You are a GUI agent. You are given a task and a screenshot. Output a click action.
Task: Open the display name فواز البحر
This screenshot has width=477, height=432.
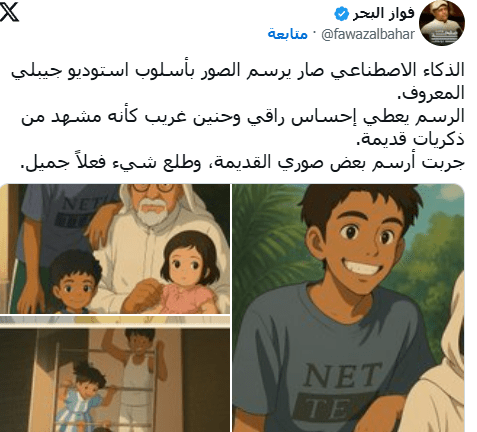click(383, 14)
